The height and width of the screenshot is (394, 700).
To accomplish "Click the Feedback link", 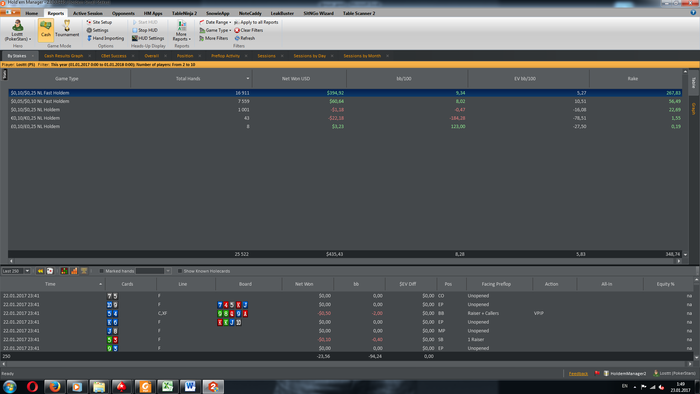I will coord(578,373).
